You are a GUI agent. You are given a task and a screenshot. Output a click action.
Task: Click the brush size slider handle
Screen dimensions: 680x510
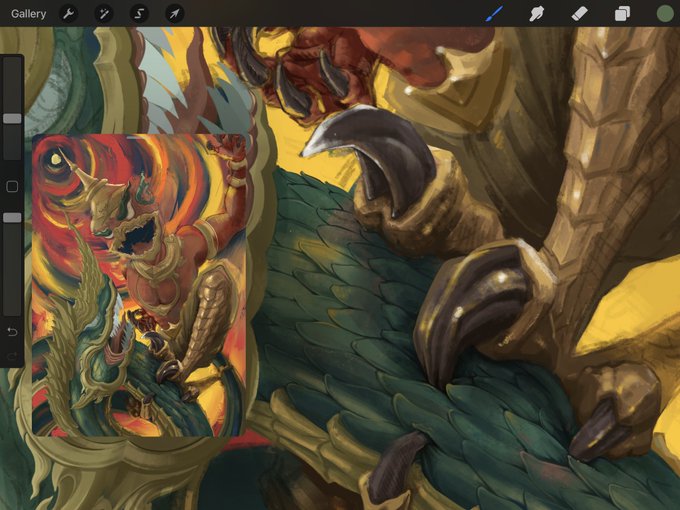click(12, 118)
